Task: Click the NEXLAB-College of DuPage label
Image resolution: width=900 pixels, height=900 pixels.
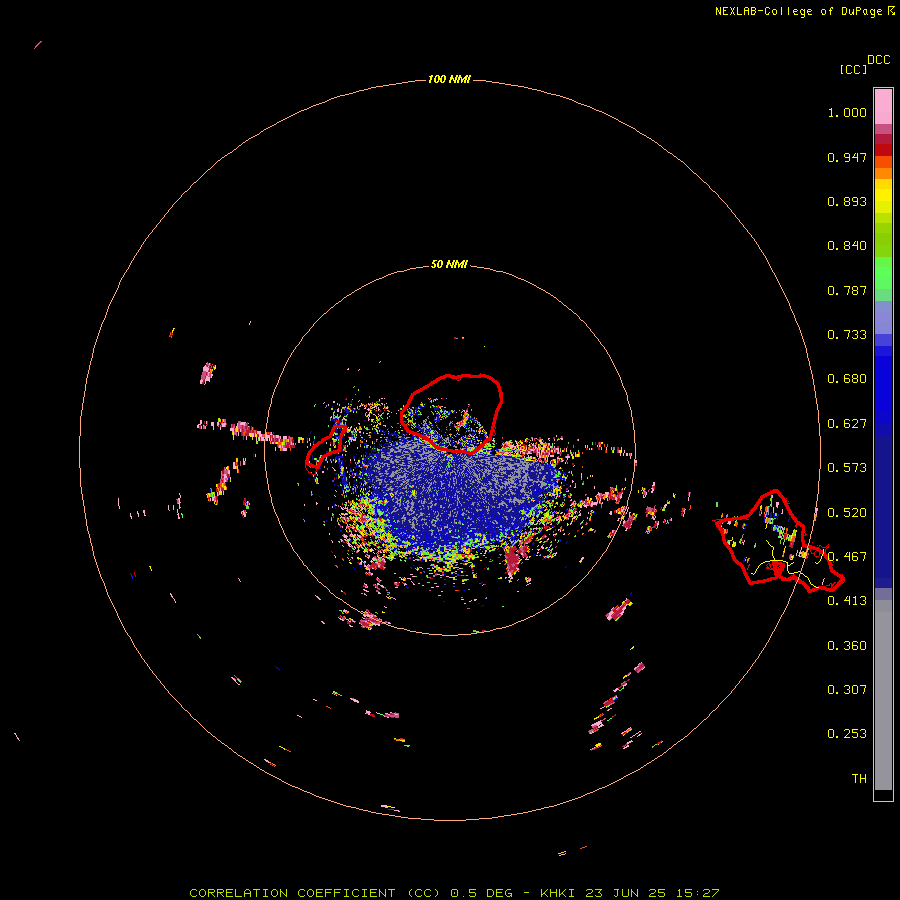Action: tap(798, 11)
